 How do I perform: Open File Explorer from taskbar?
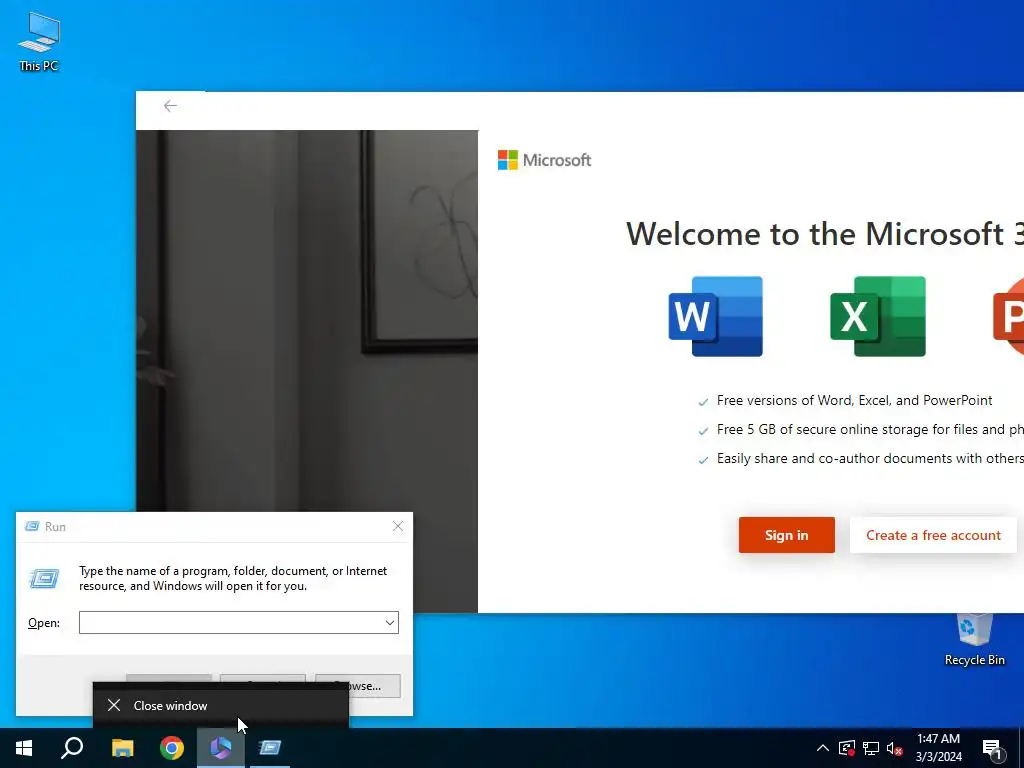[122, 748]
